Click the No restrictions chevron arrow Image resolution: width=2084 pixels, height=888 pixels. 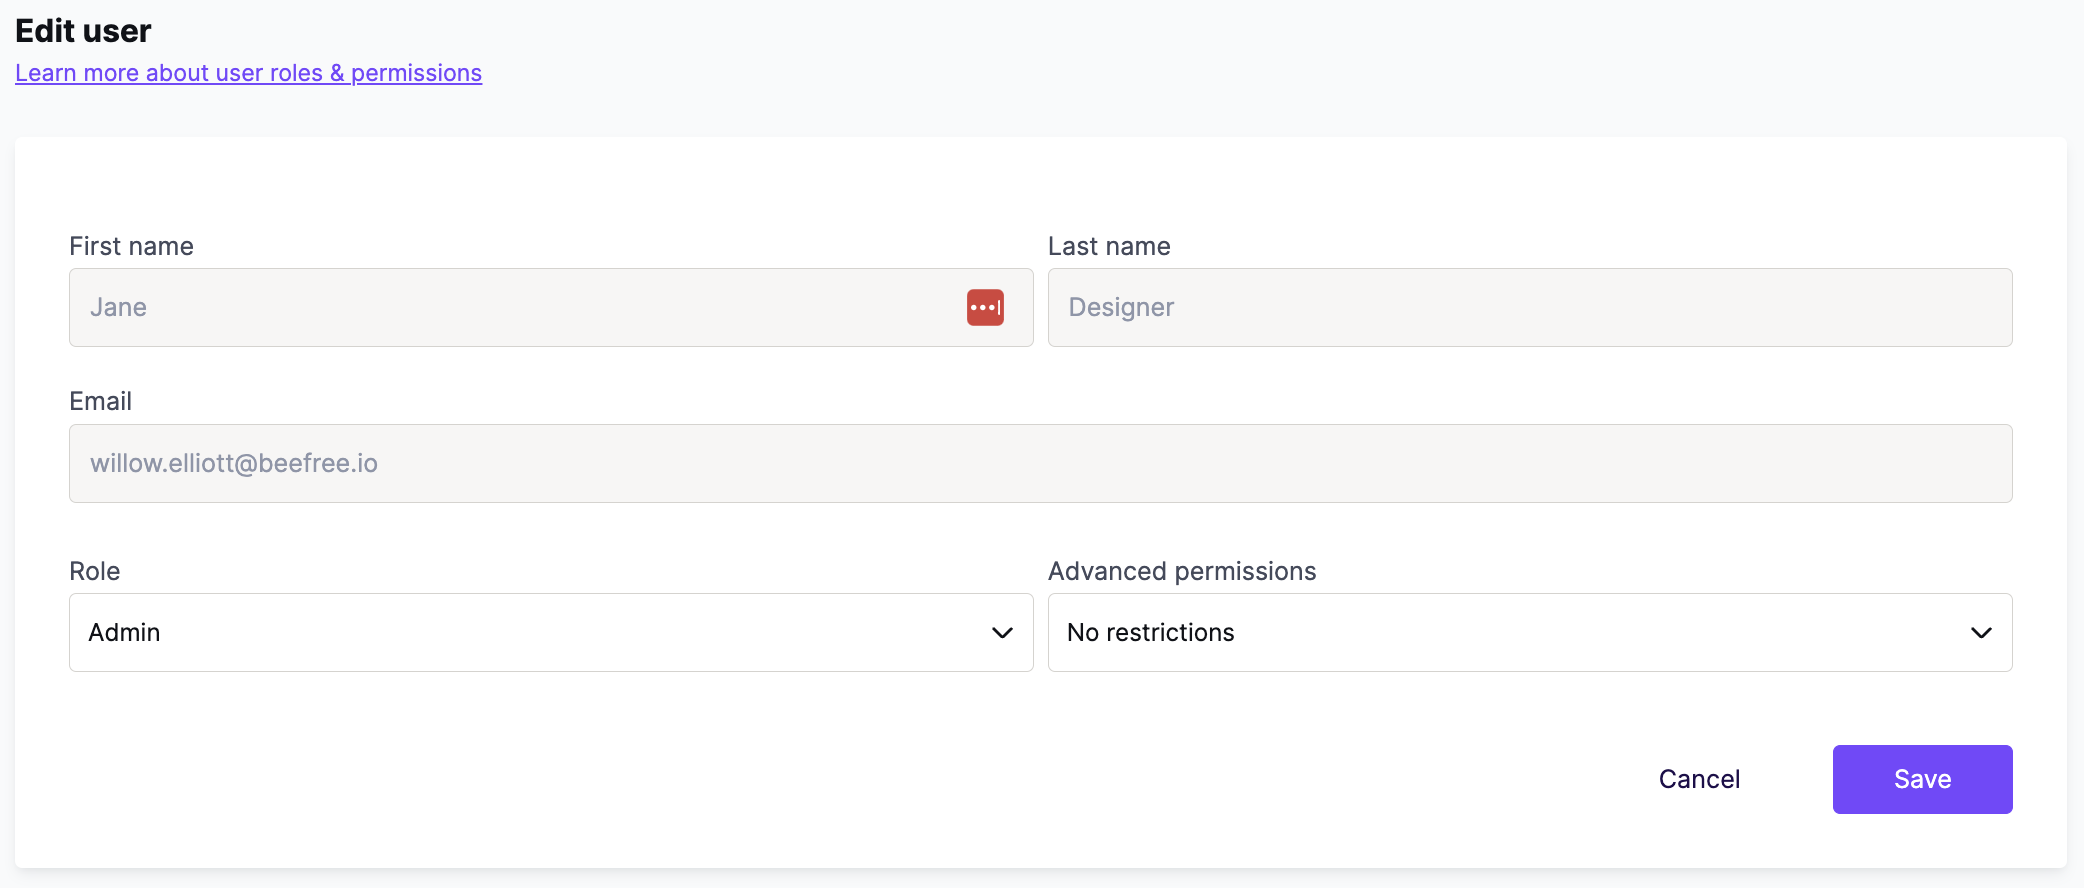click(x=1981, y=633)
